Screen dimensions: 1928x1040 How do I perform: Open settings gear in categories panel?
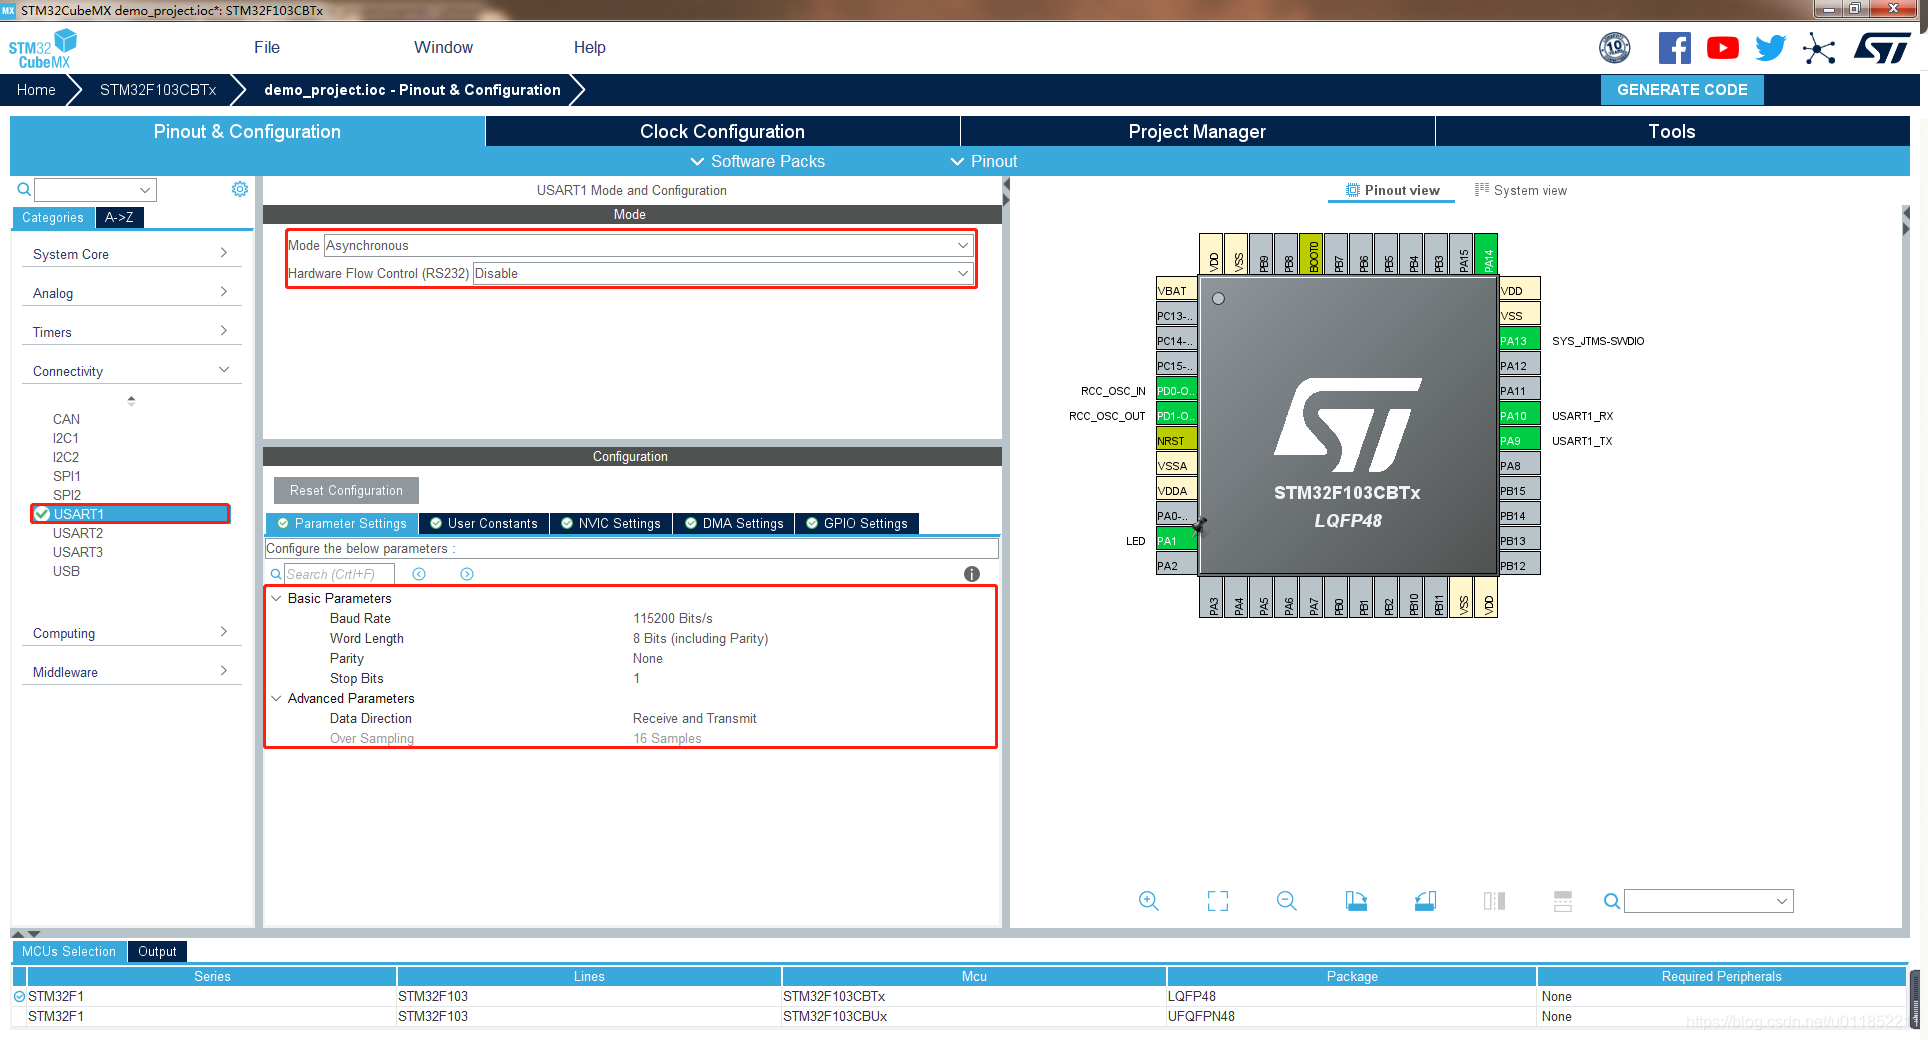(x=240, y=189)
